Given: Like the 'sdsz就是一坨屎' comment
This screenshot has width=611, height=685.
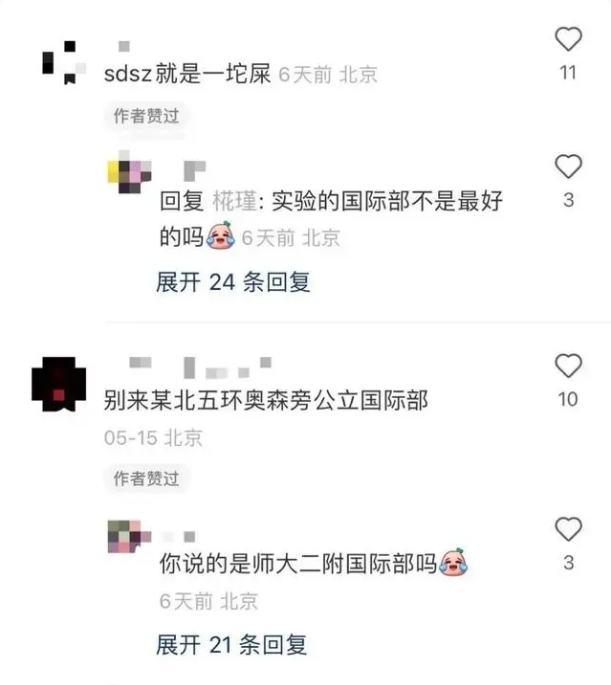Looking at the screenshot, I should point(568,39).
